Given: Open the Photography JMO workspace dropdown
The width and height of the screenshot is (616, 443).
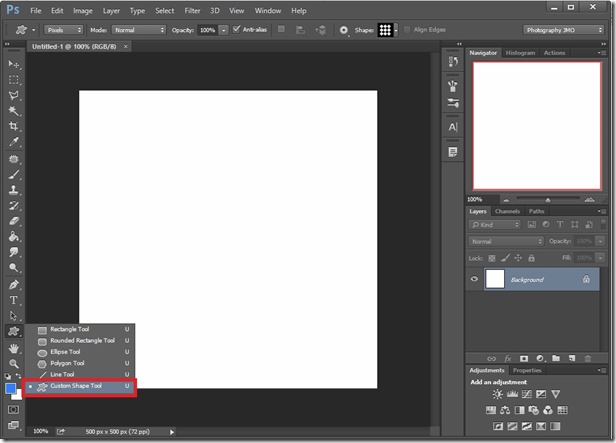Looking at the screenshot, I should point(563,30).
